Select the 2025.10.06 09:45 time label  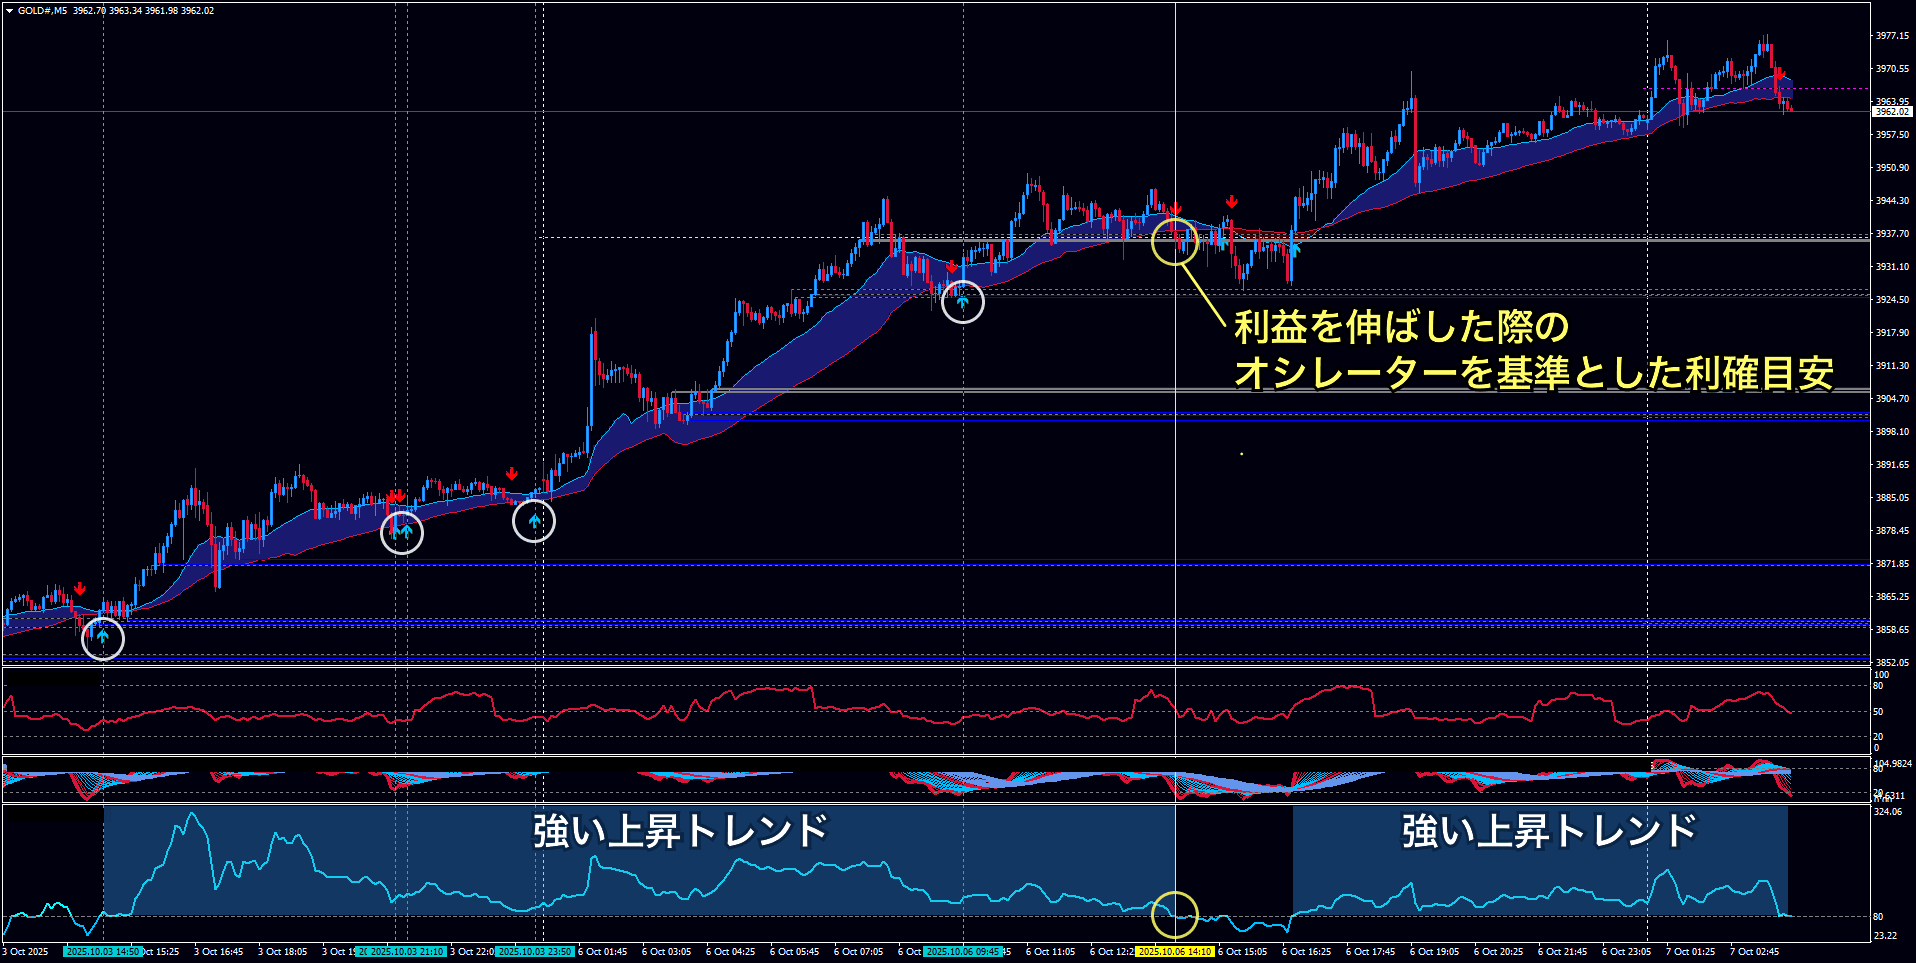pyautogui.click(x=962, y=952)
